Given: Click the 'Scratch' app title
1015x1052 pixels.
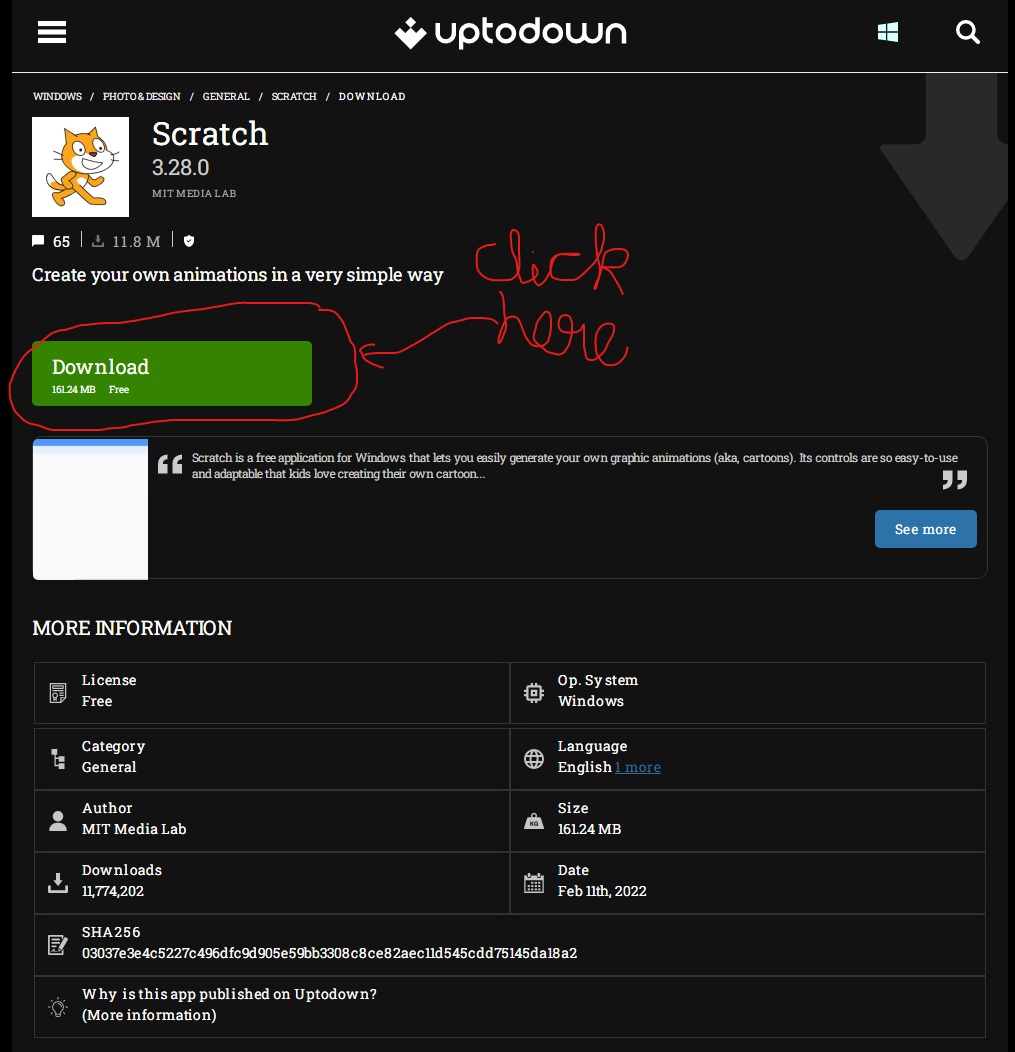Looking at the screenshot, I should tap(210, 134).
